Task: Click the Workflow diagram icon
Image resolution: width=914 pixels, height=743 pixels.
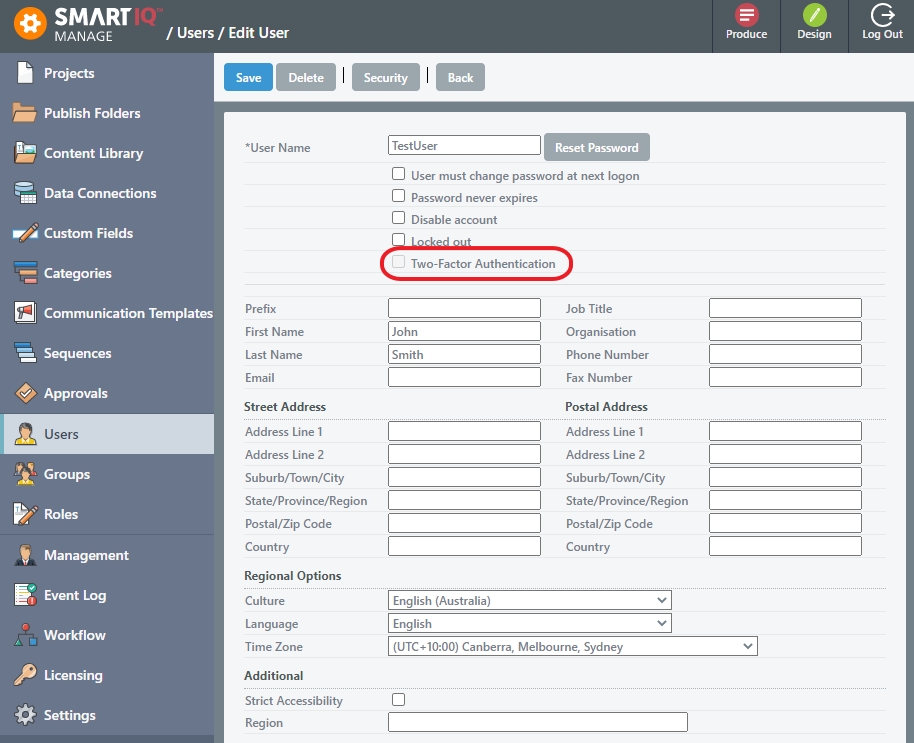Action: point(25,635)
